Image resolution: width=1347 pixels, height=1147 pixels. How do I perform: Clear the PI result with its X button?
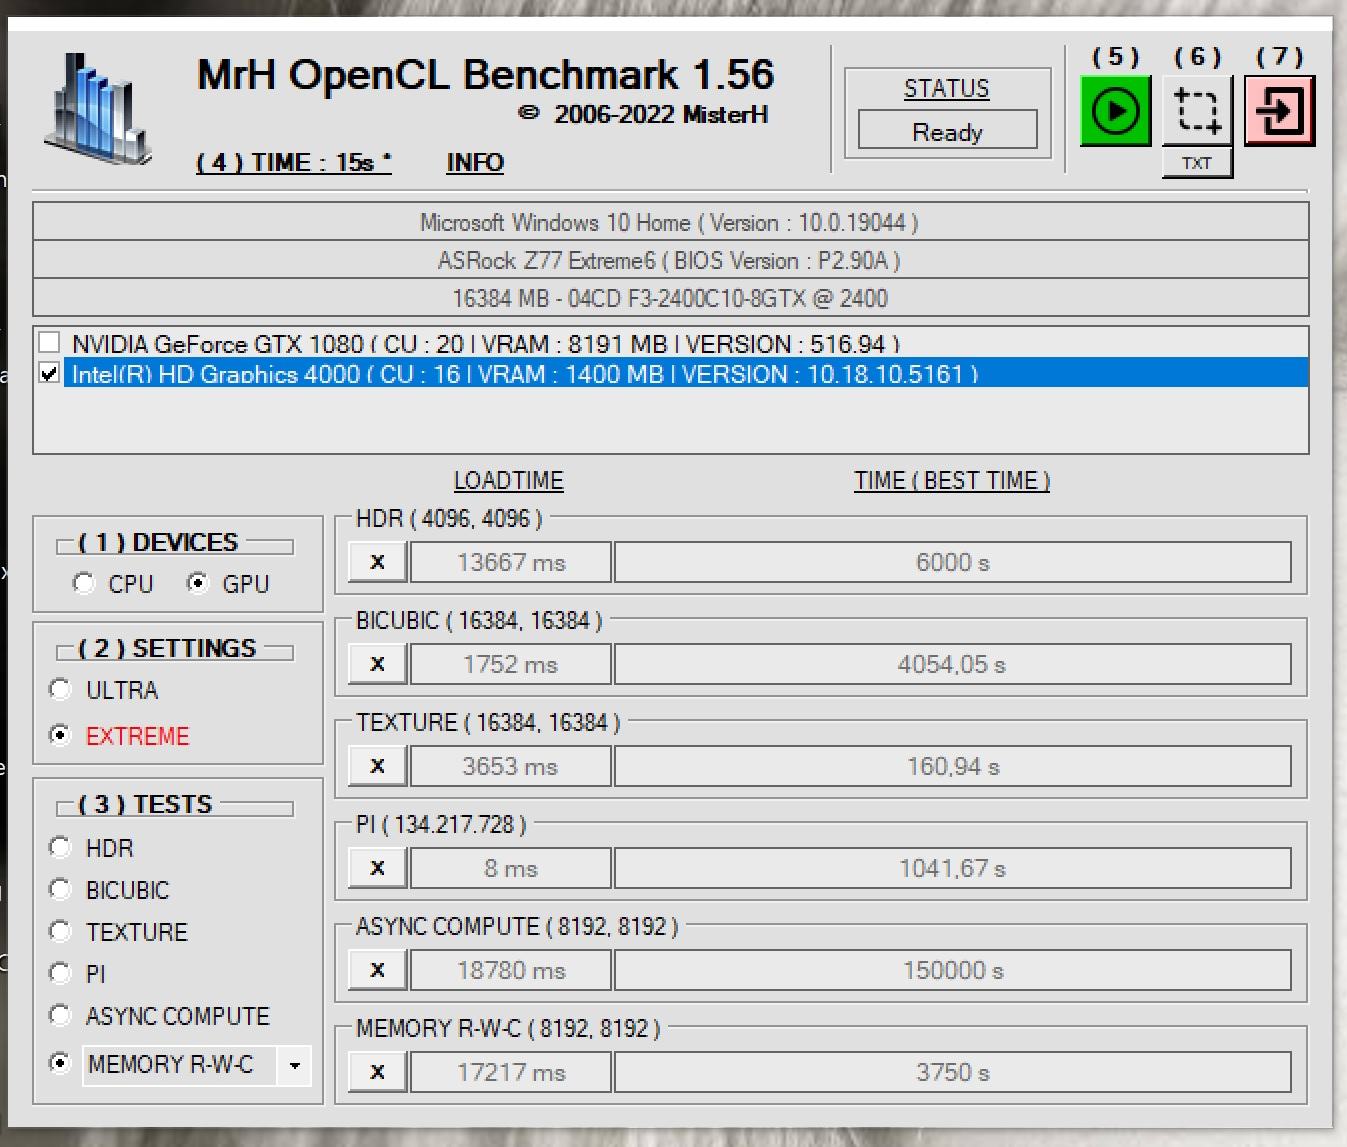[378, 868]
